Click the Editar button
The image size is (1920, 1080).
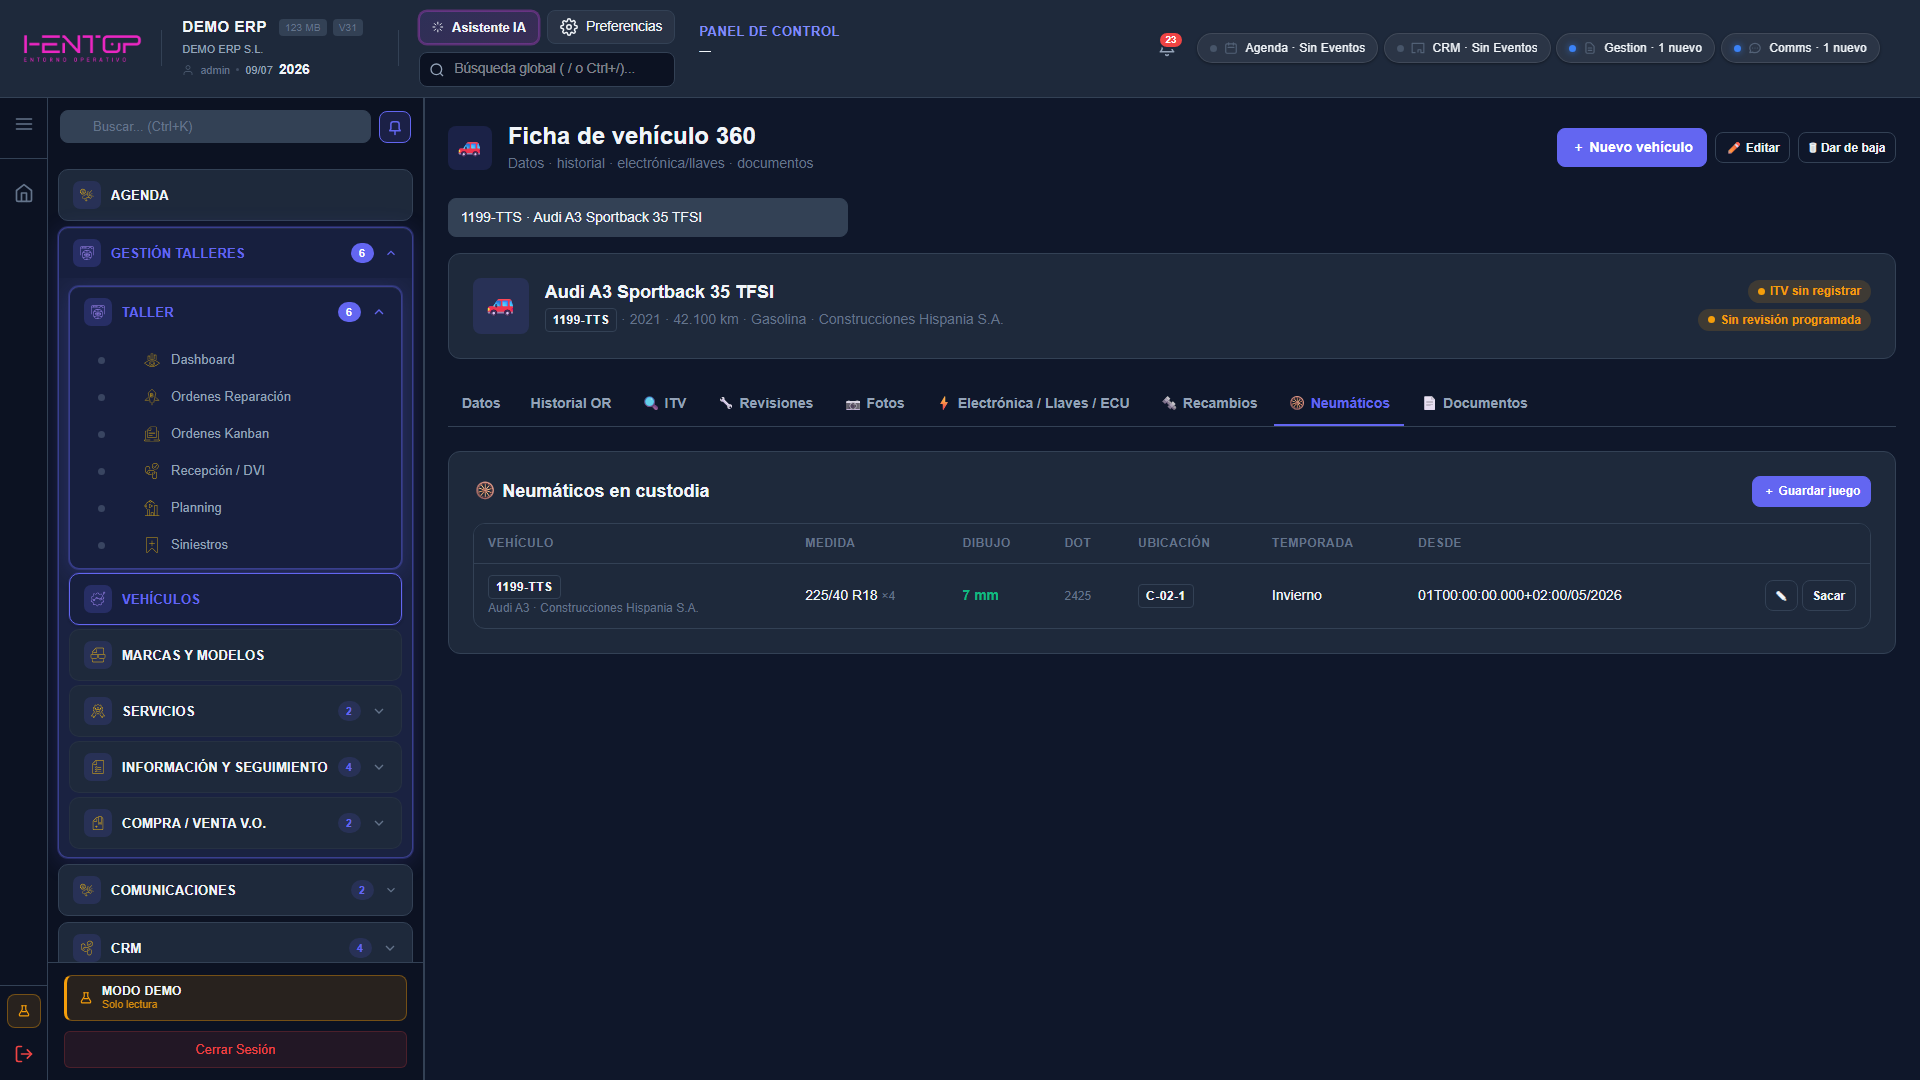(1753, 148)
